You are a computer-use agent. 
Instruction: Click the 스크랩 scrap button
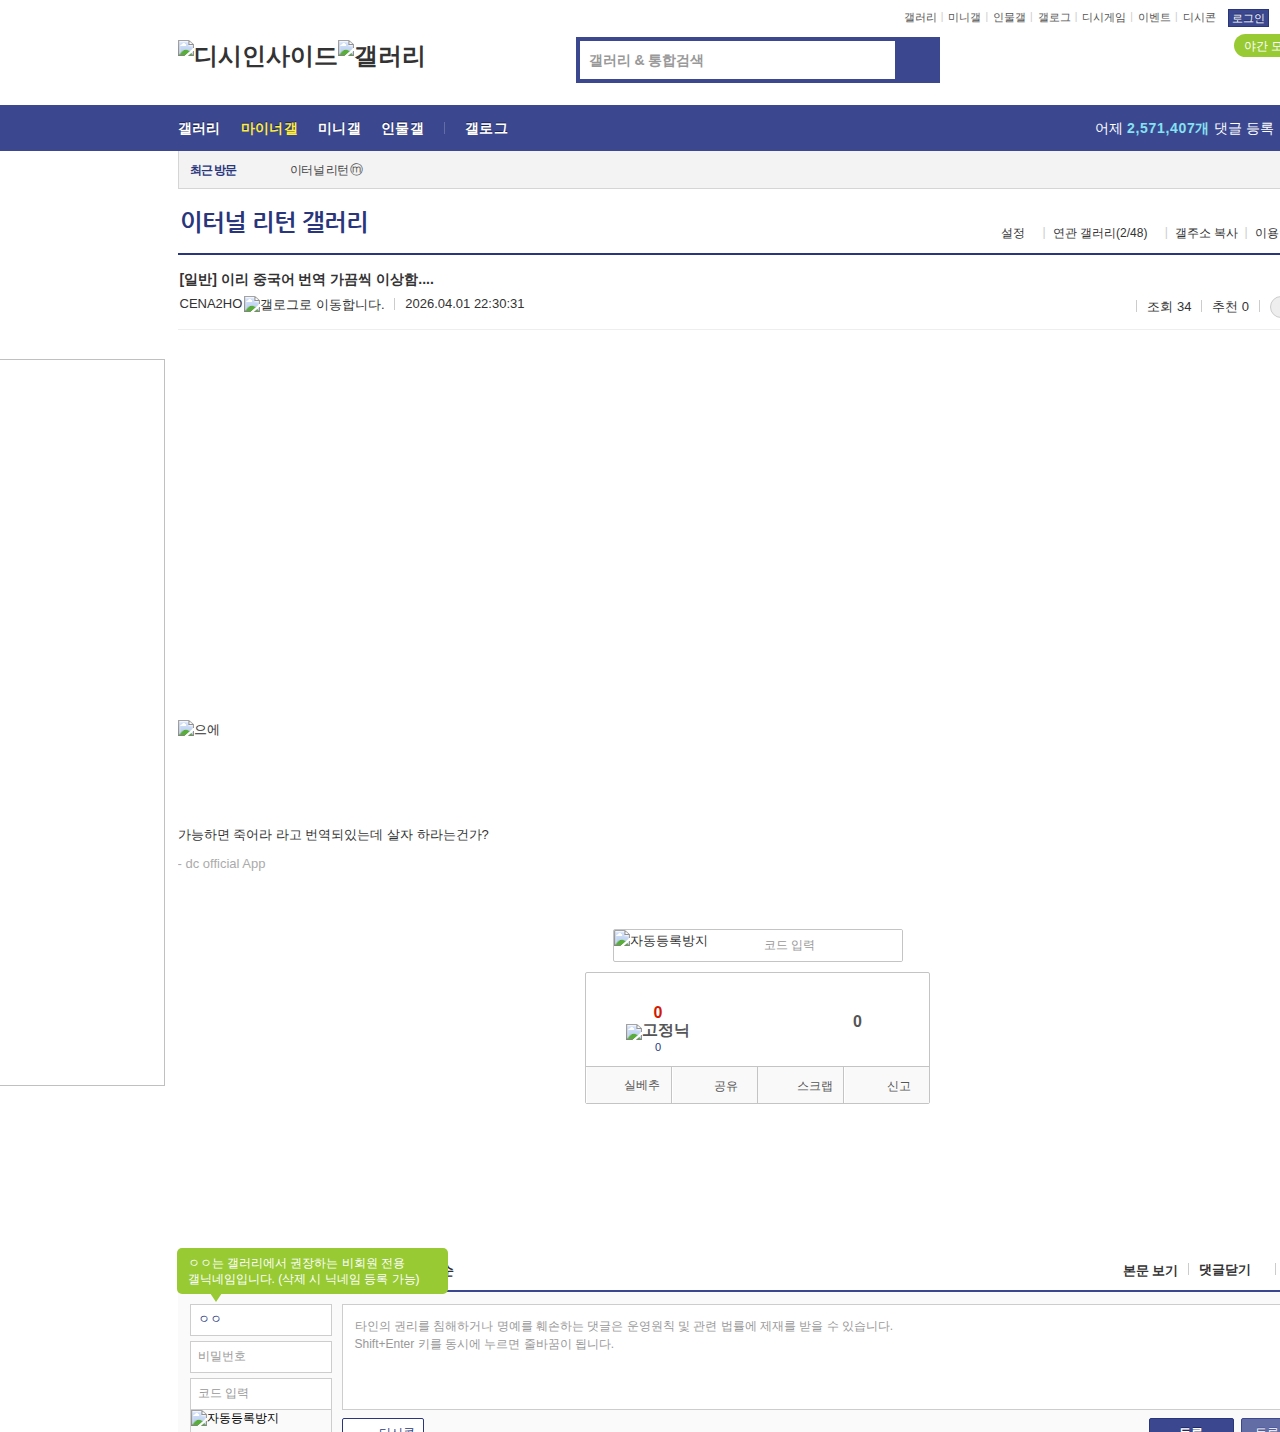point(801,1085)
